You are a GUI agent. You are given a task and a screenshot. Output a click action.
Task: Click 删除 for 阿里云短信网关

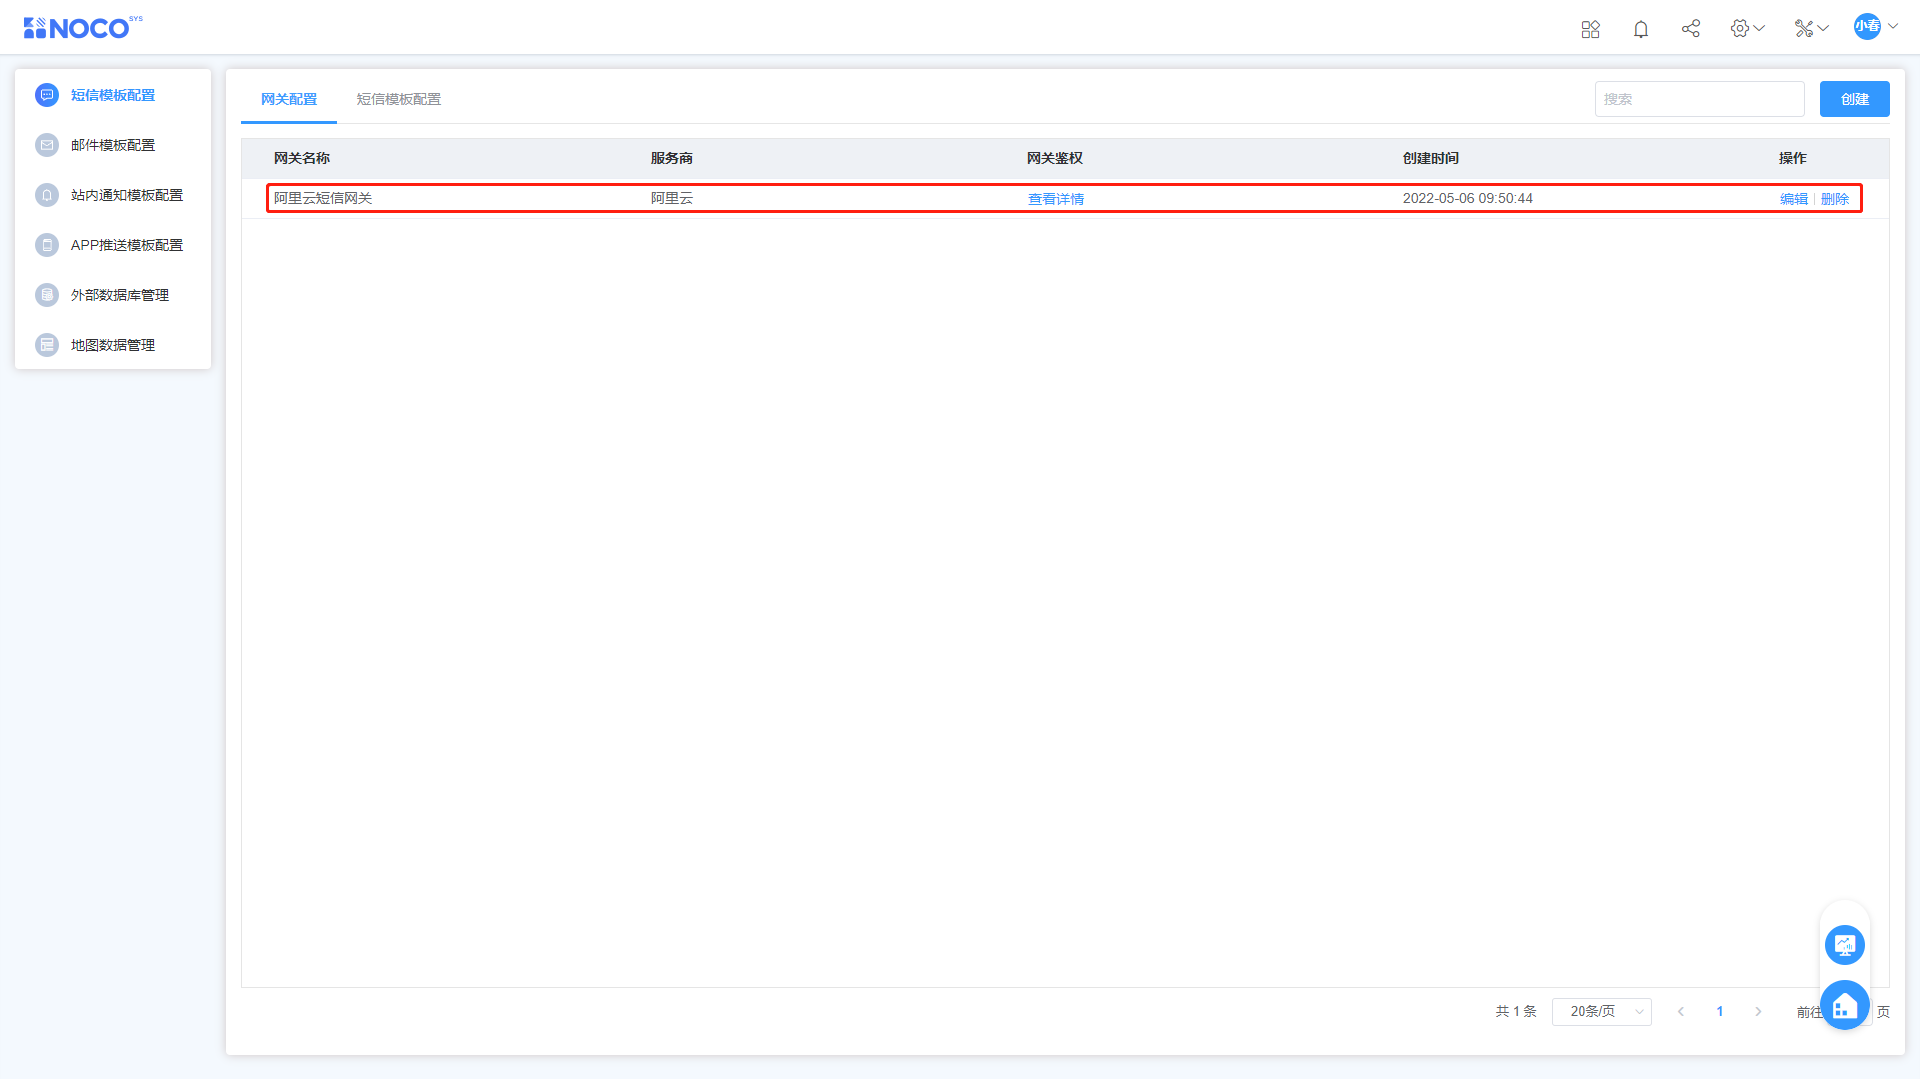1835,199
